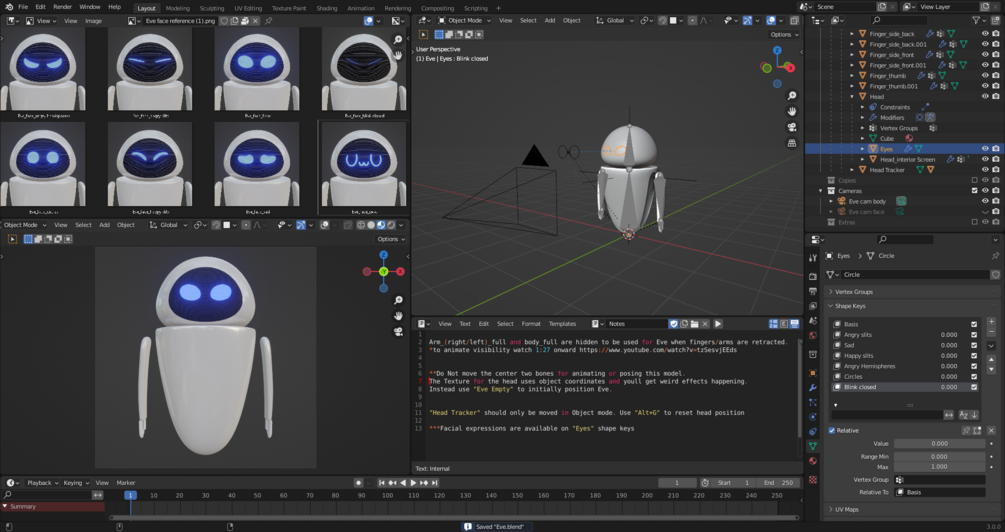This screenshot has width=1005, height=532.
Task: Move shape key down in list
Action: pyautogui.click(x=992, y=370)
